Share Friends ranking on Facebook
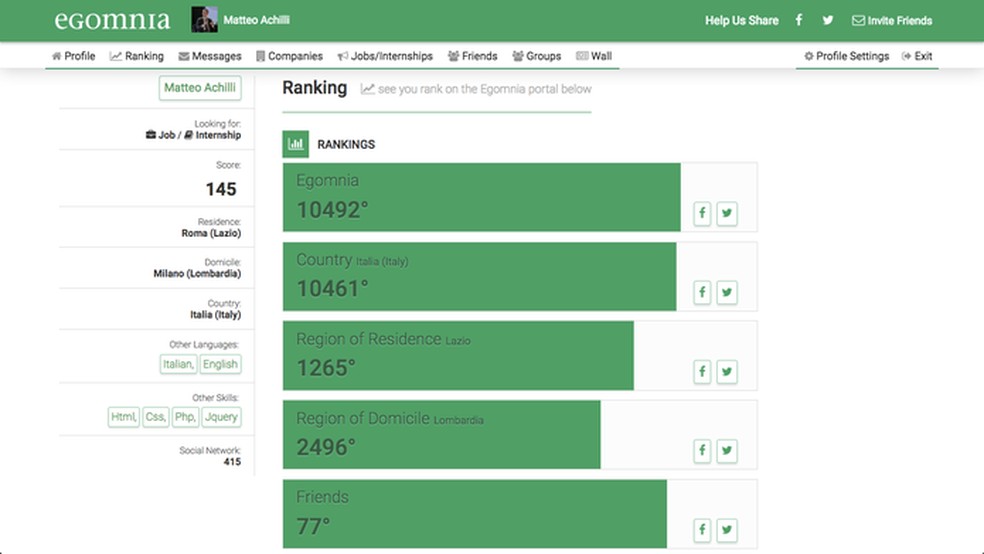Screen dimensions: 984x554 pyautogui.click(x=702, y=530)
